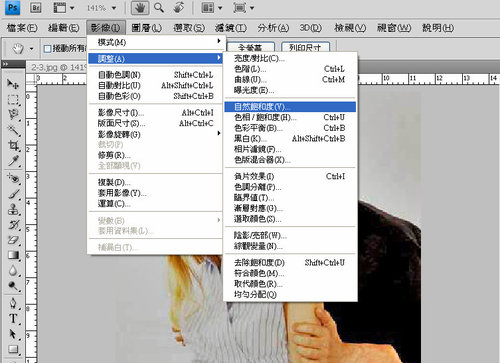Viewport: 500px width, 363px height.
Task: Open the 檔案(F) menu
Action: click(x=22, y=28)
